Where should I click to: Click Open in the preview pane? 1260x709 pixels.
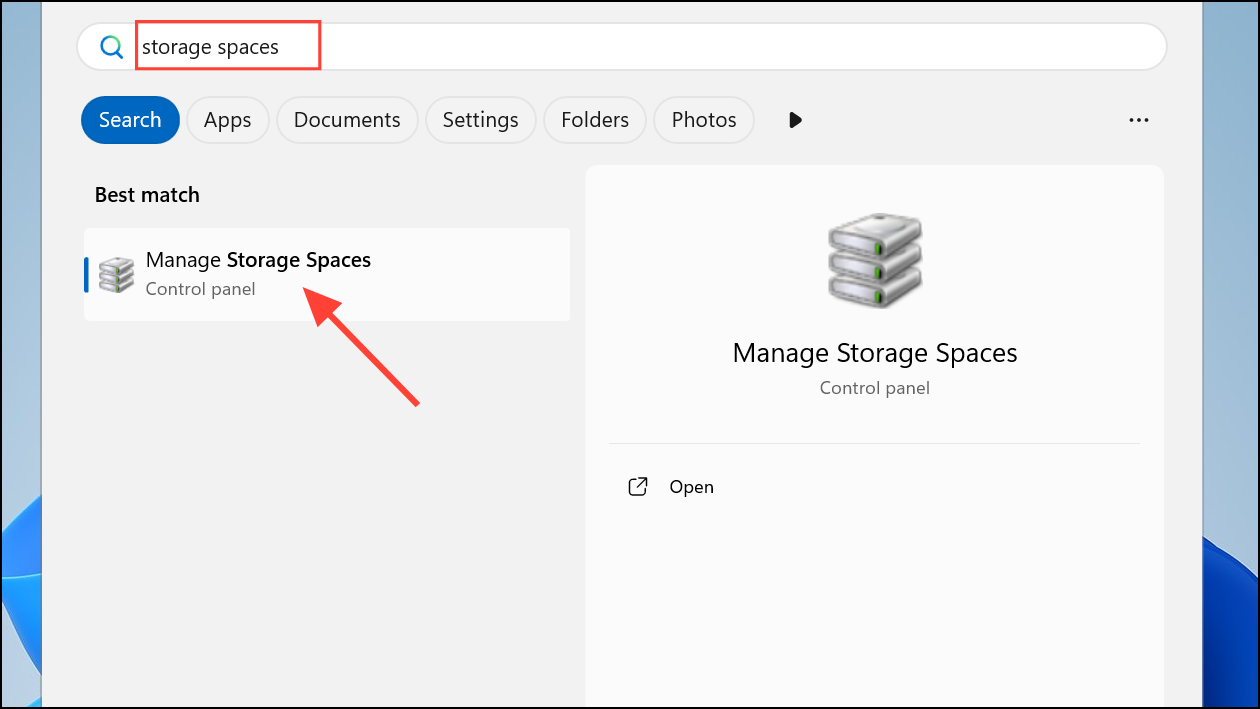(x=691, y=487)
